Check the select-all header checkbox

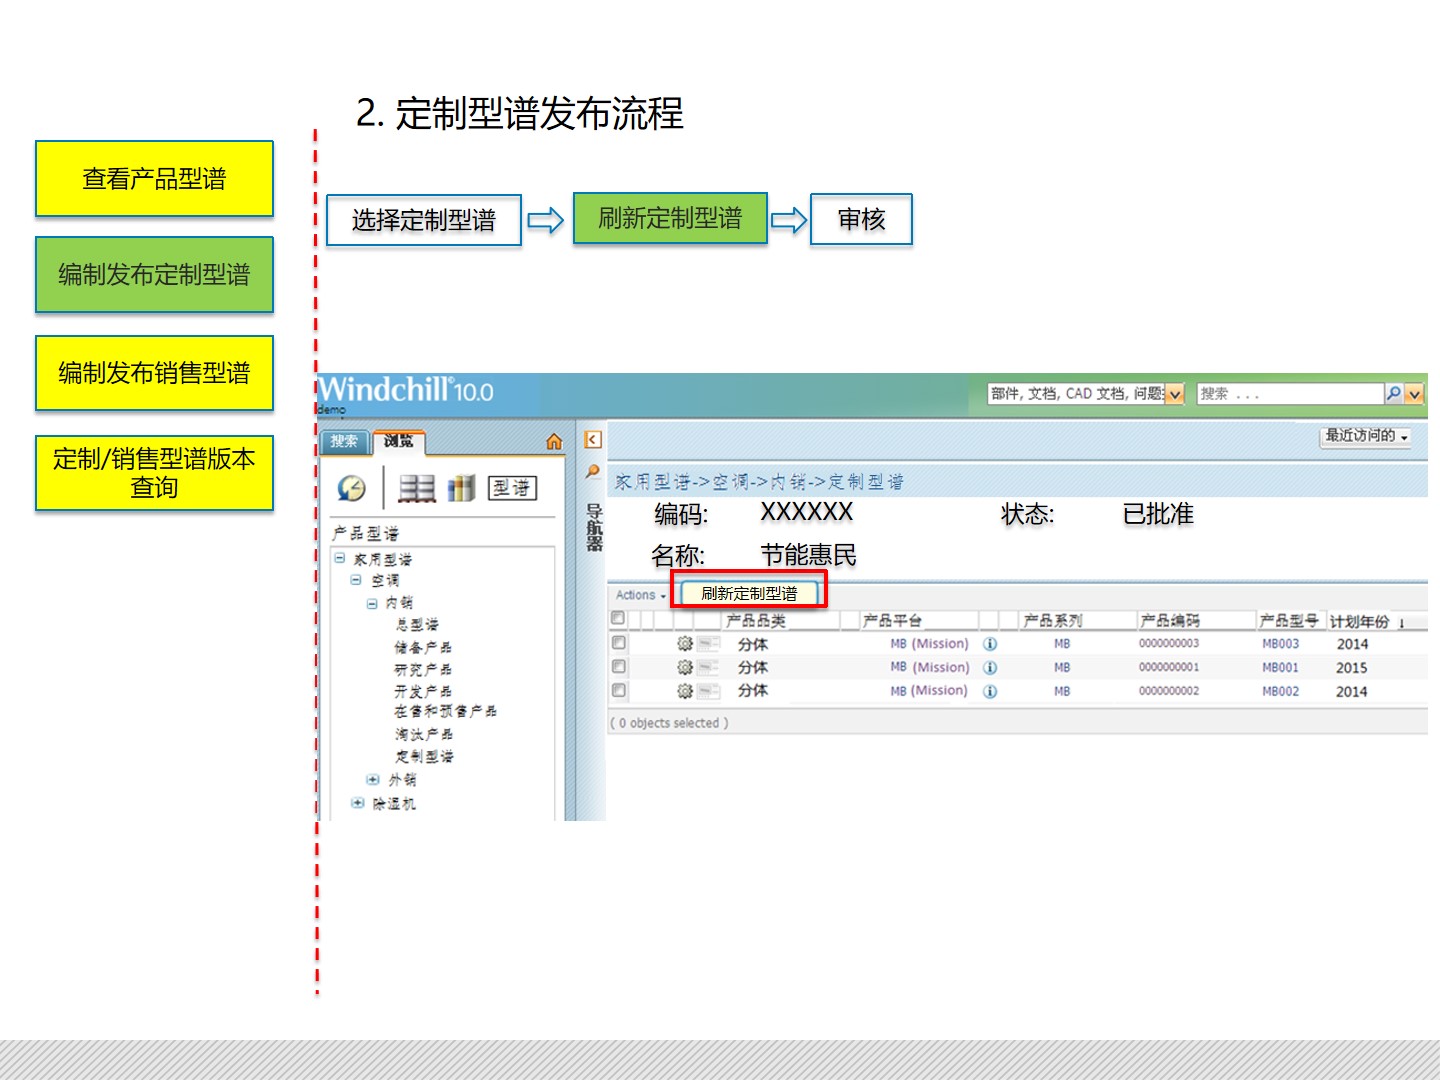coord(618,619)
